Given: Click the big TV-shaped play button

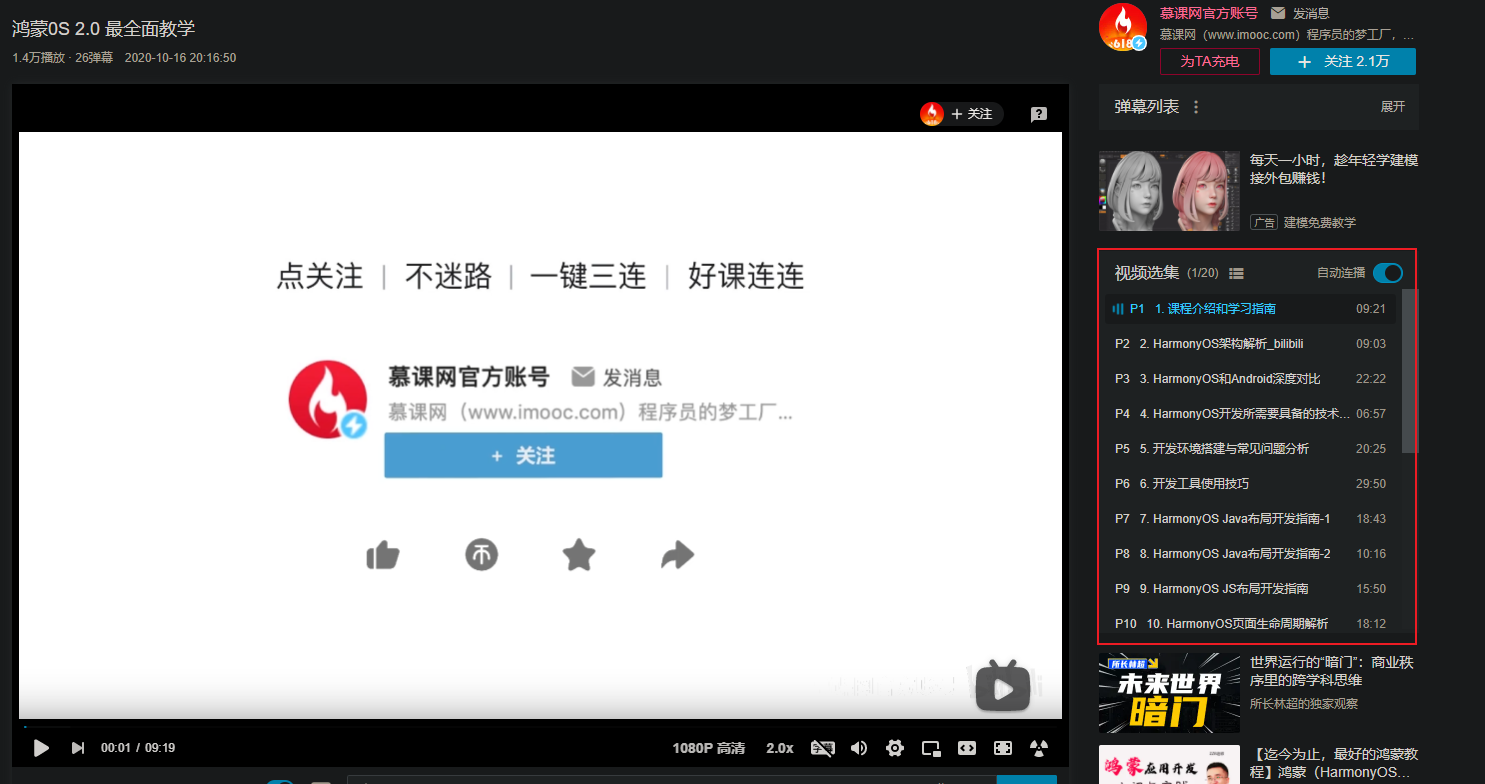Looking at the screenshot, I should pyautogui.click(x=1003, y=686).
